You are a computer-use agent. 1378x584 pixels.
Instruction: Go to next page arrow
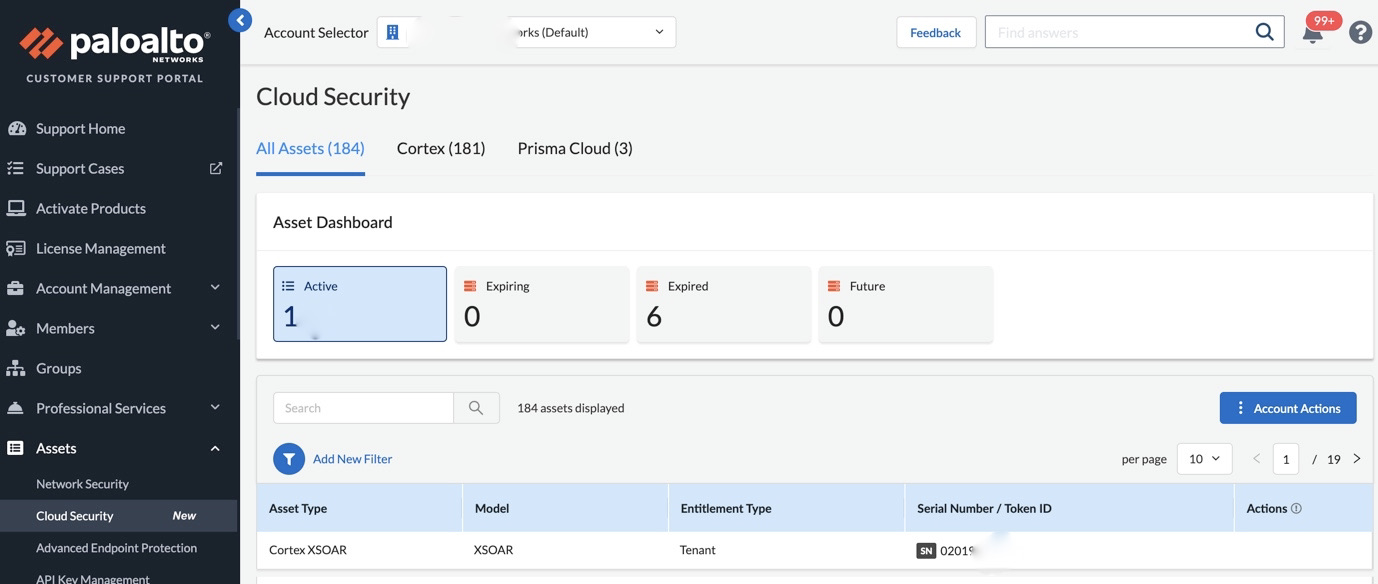coord(1357,459)
